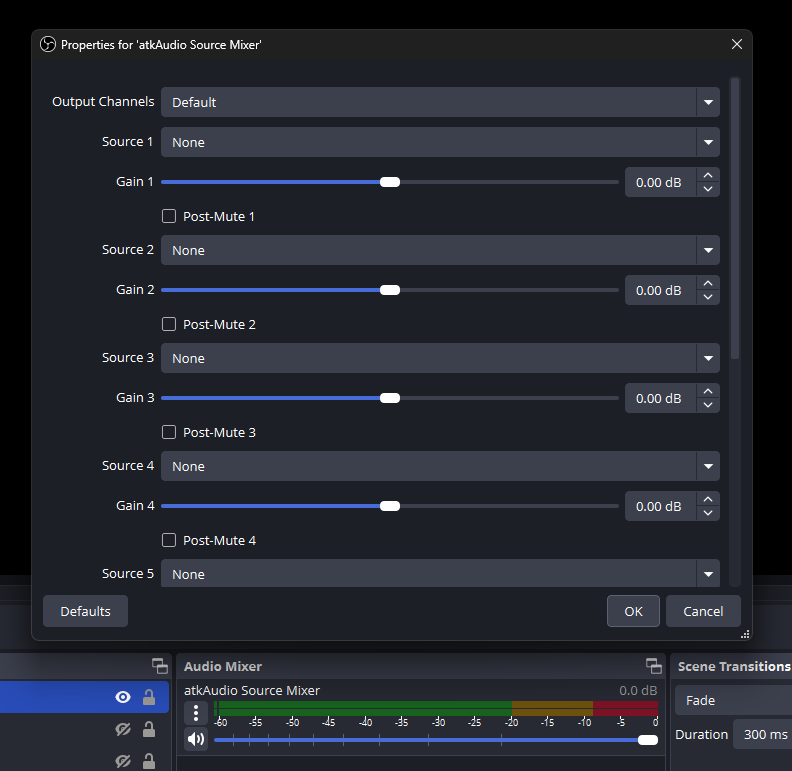Check the Post-Mute 4 option
The height and width of the screenshot is (771, 792).
point(169,540)
